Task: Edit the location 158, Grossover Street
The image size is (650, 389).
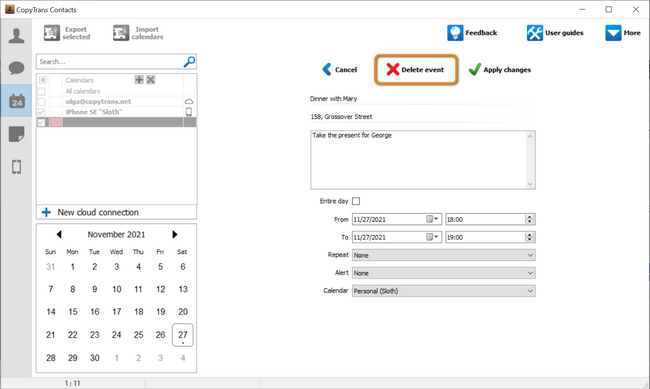Action: click(x=422, y=117)
